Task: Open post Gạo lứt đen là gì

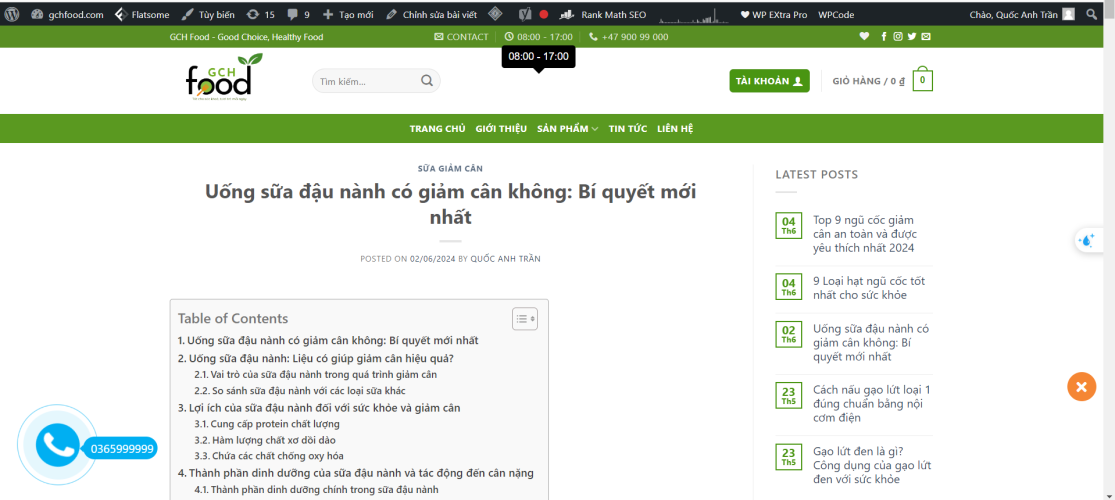Action: pyautogui.click(x=872, y=465)
